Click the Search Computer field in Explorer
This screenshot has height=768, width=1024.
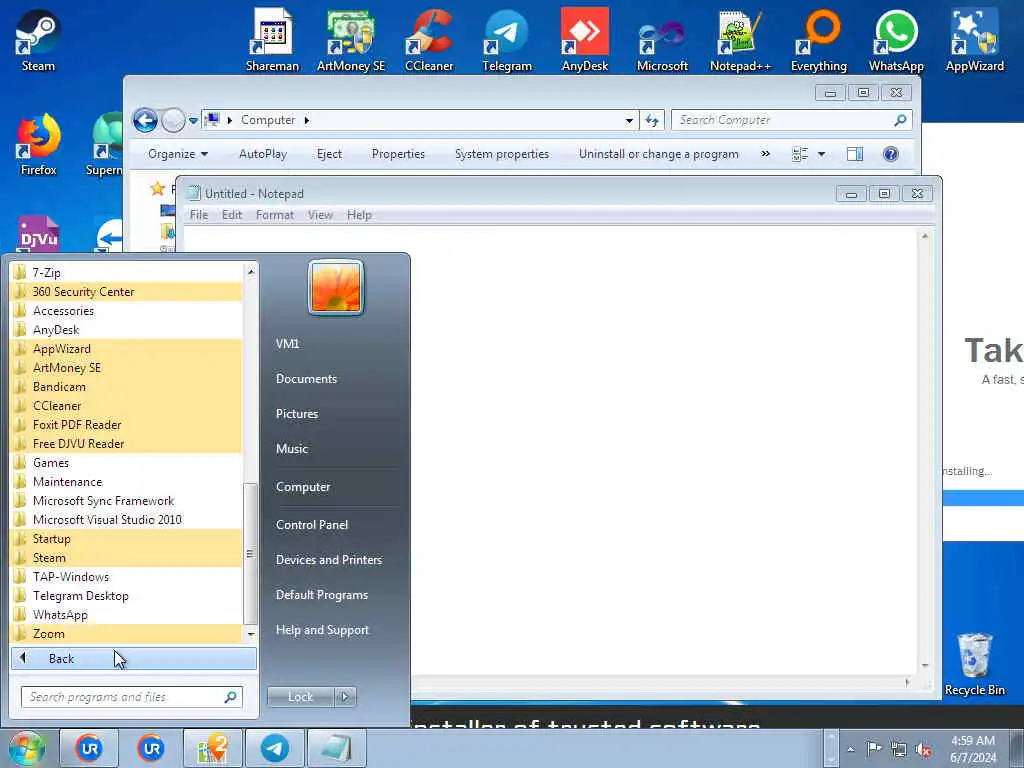point(791,120)
